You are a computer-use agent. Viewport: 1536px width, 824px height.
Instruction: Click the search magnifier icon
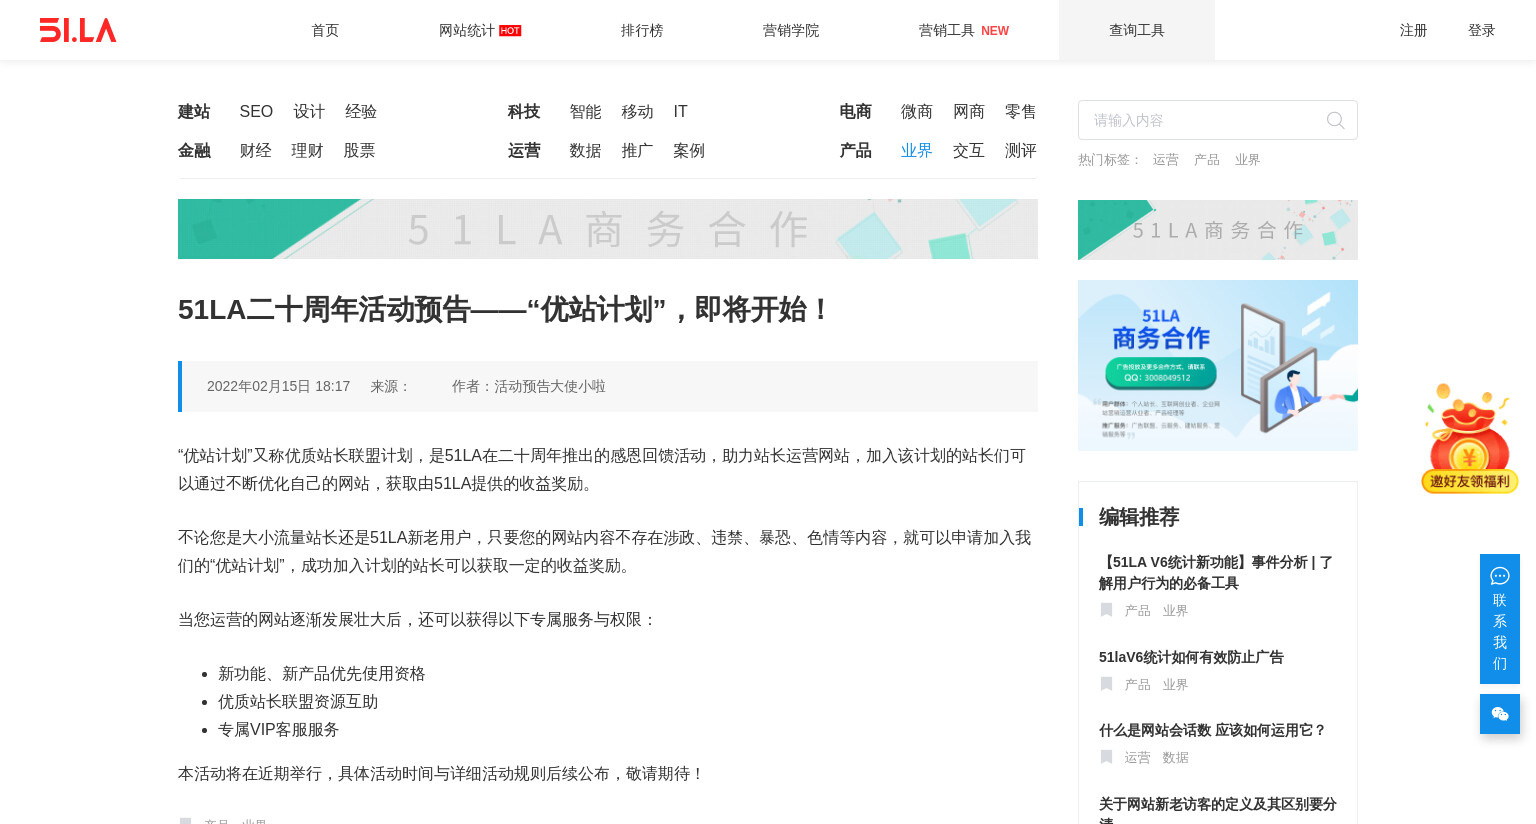pyautogui.click(x=1335, y=121)
